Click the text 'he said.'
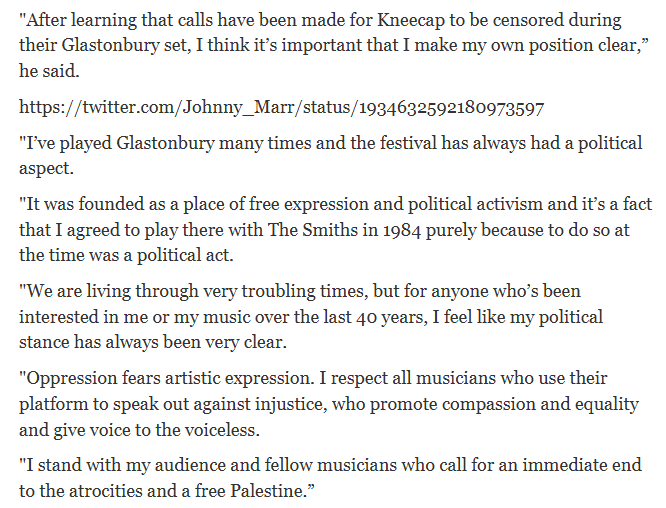Viewport: 666px width, 508px height. (49, 71)
